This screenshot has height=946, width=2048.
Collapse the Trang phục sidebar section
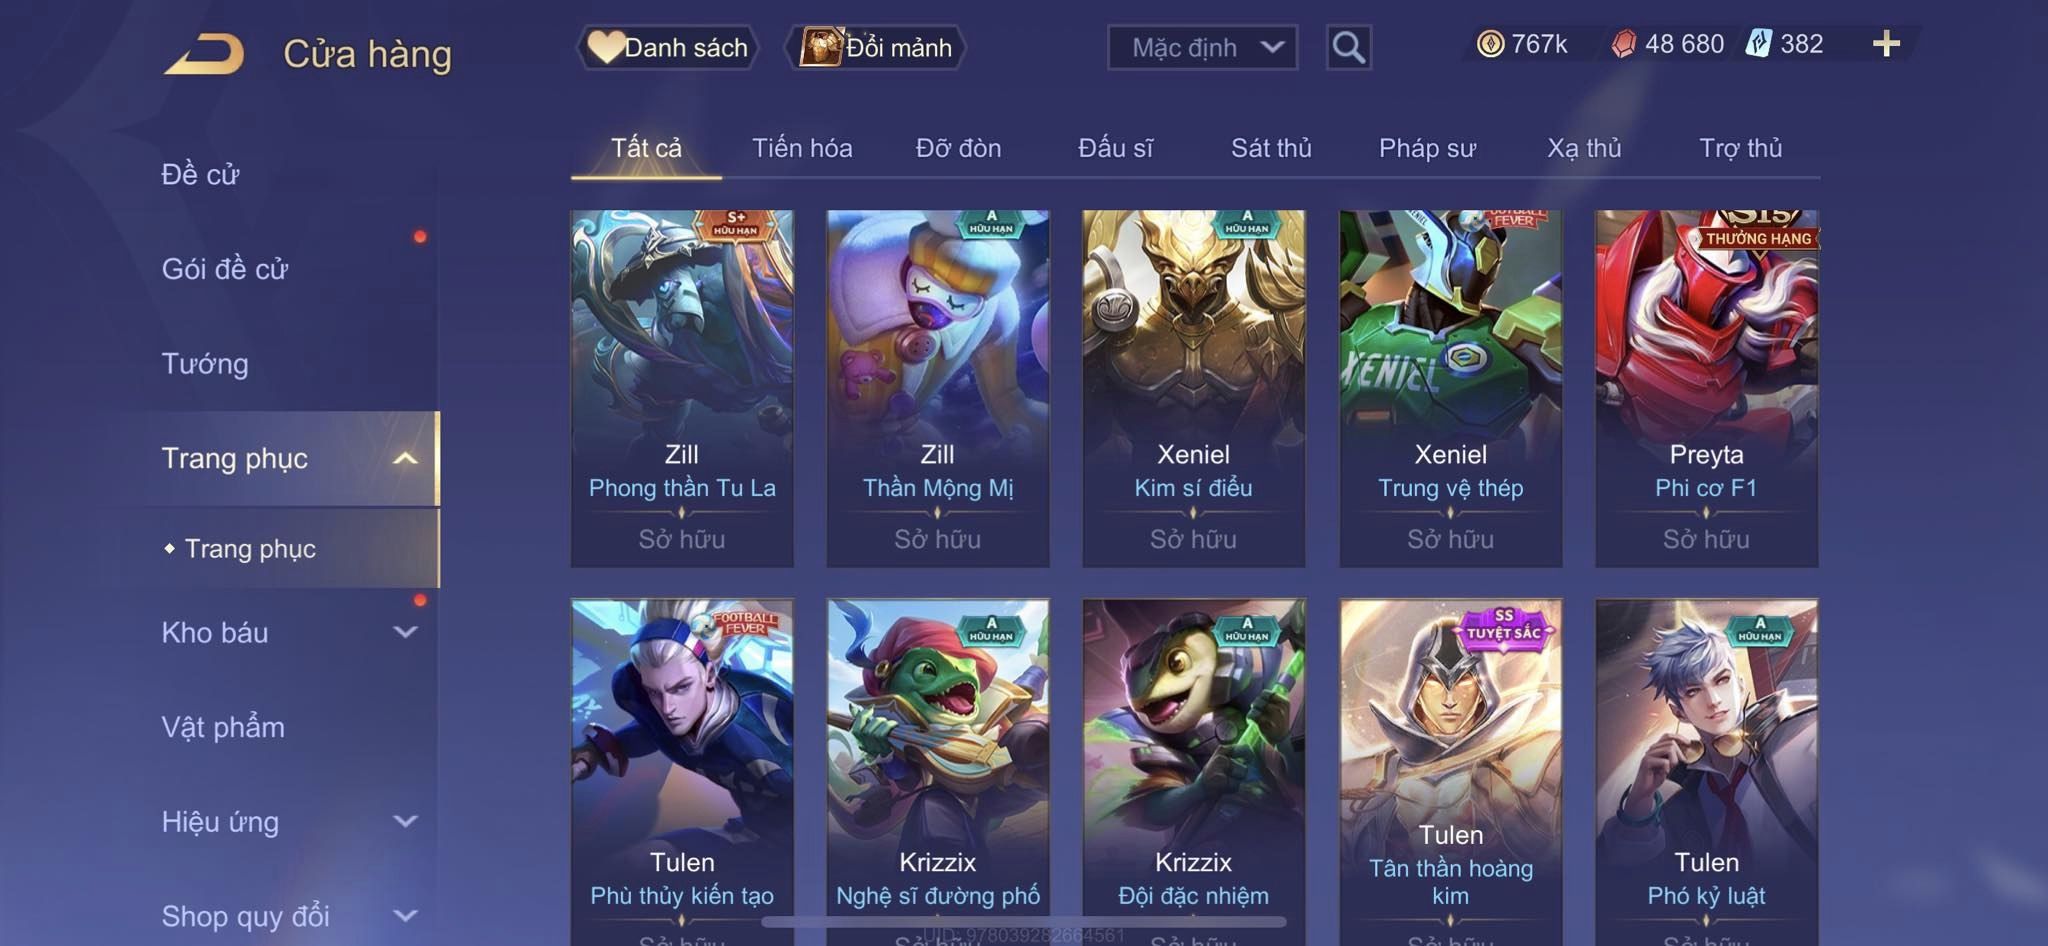coord(405,459)
